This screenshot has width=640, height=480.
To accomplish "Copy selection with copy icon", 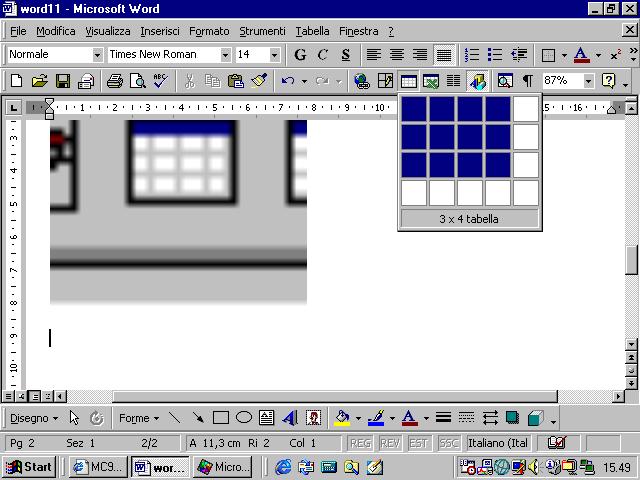I will 212,81.
